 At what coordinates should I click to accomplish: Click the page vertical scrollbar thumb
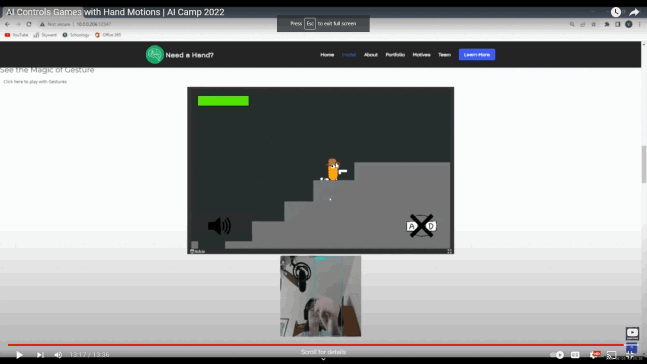coord(644,164)
